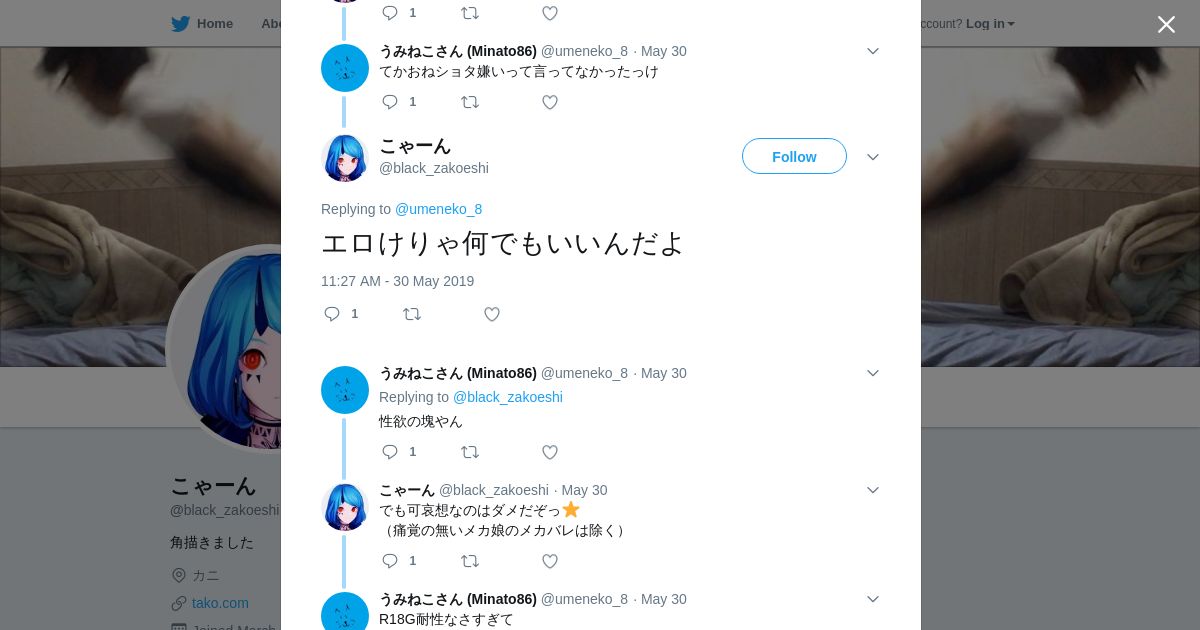
Task: Open Log in dropdown in header
Action: coord(990,24)
